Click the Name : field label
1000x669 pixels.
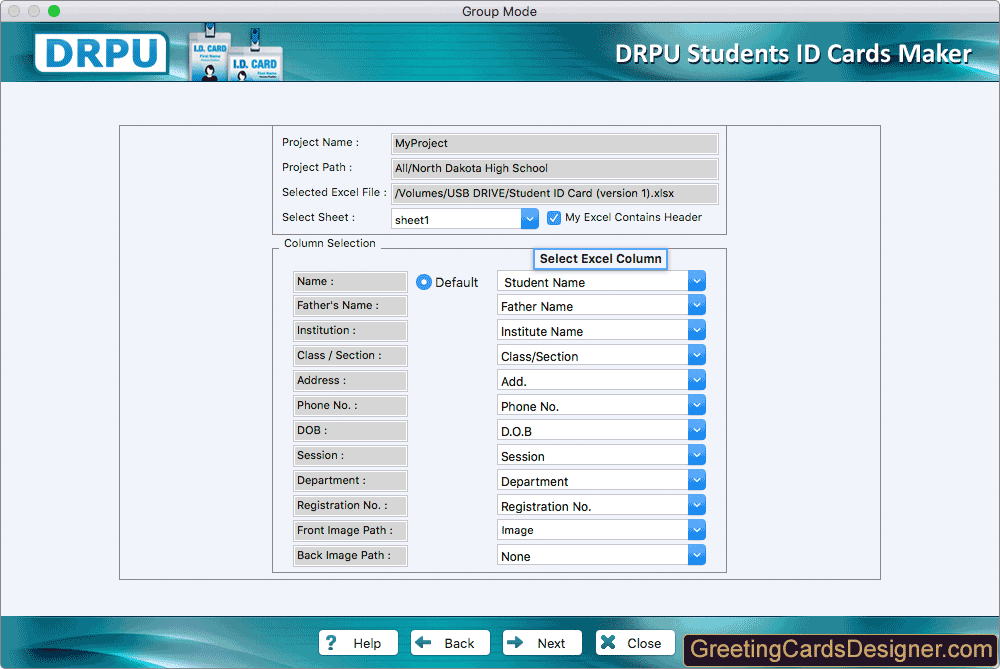tap(350, 281)
